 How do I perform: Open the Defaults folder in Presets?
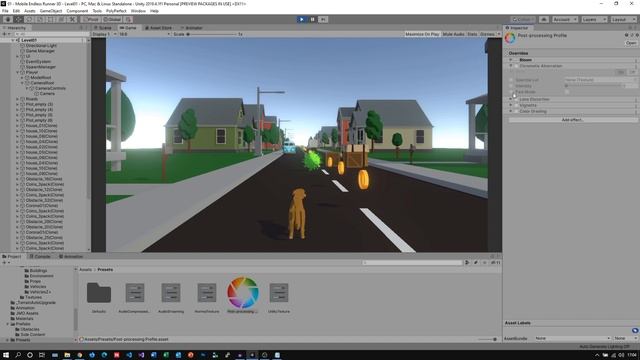click(x=99, y=293)
